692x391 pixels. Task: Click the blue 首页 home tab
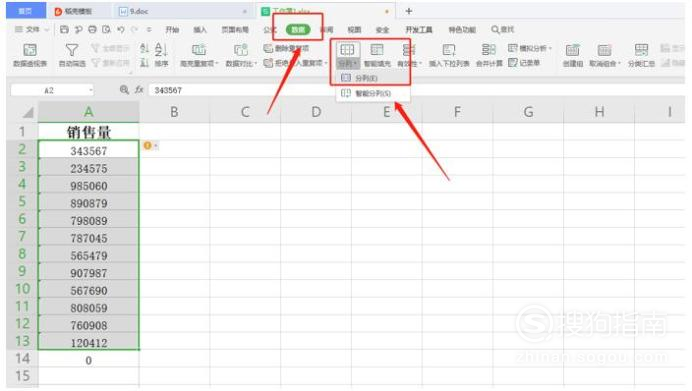[x=25, y=11]
